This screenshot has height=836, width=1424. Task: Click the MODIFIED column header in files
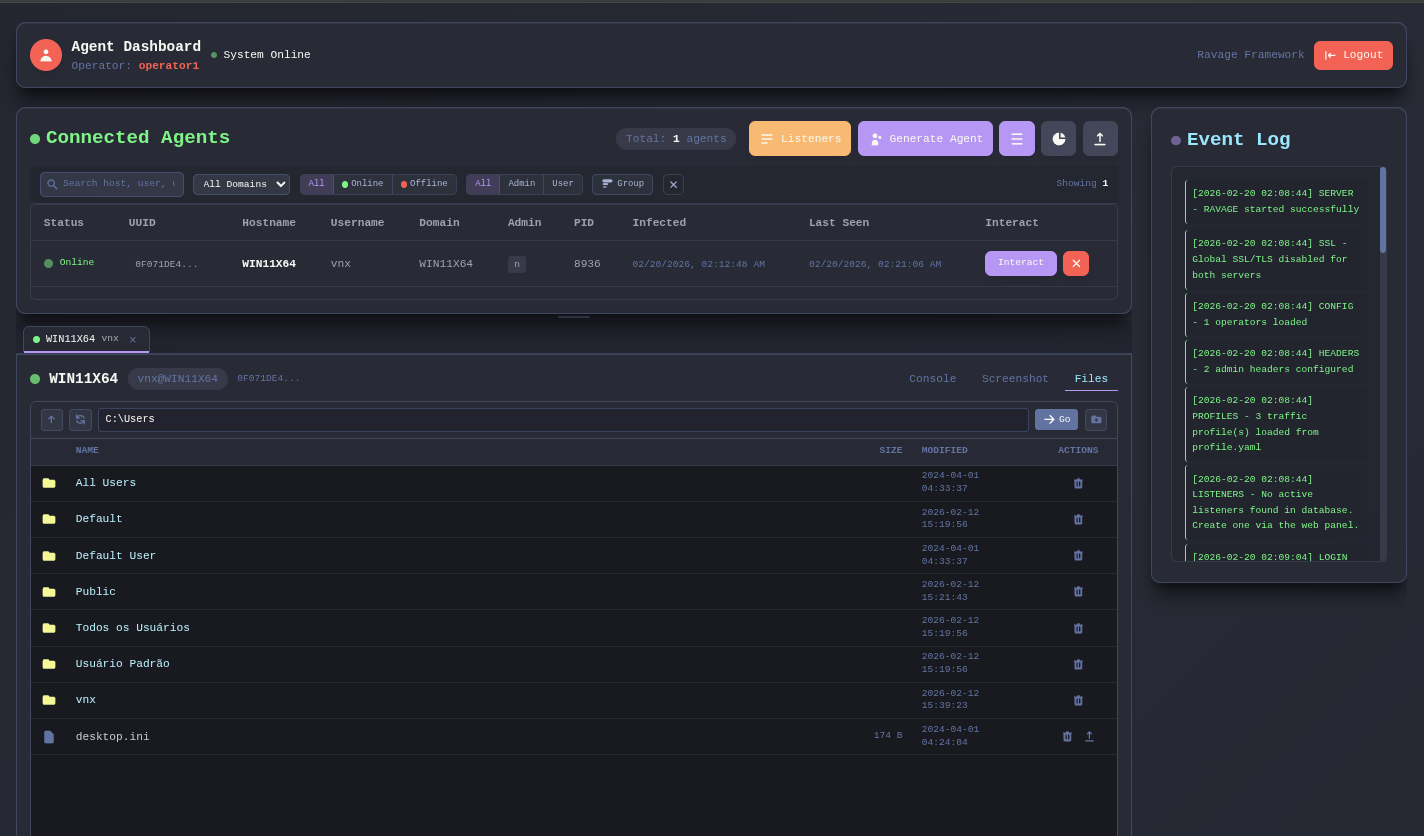pyautogui.click(x=945, y=451)
